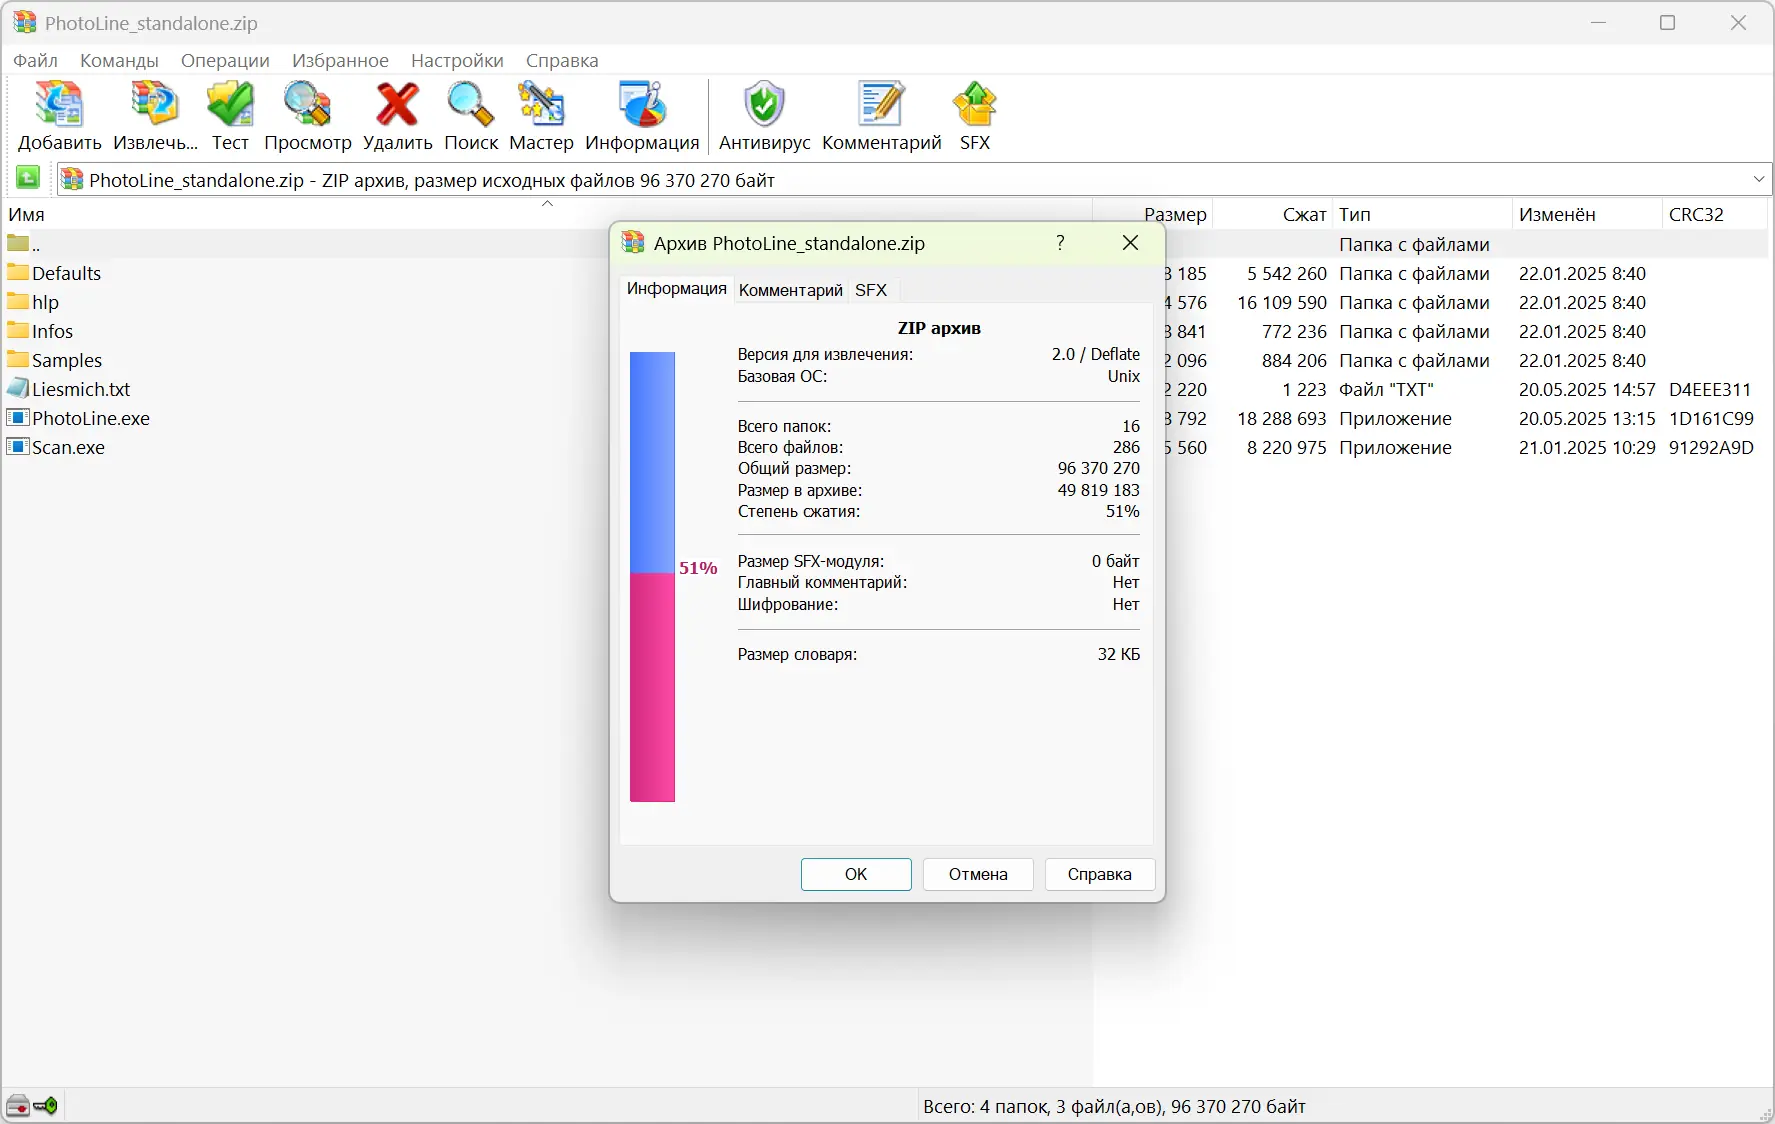Click CRC32 value 91292A9D

(x=1711, y=447)
